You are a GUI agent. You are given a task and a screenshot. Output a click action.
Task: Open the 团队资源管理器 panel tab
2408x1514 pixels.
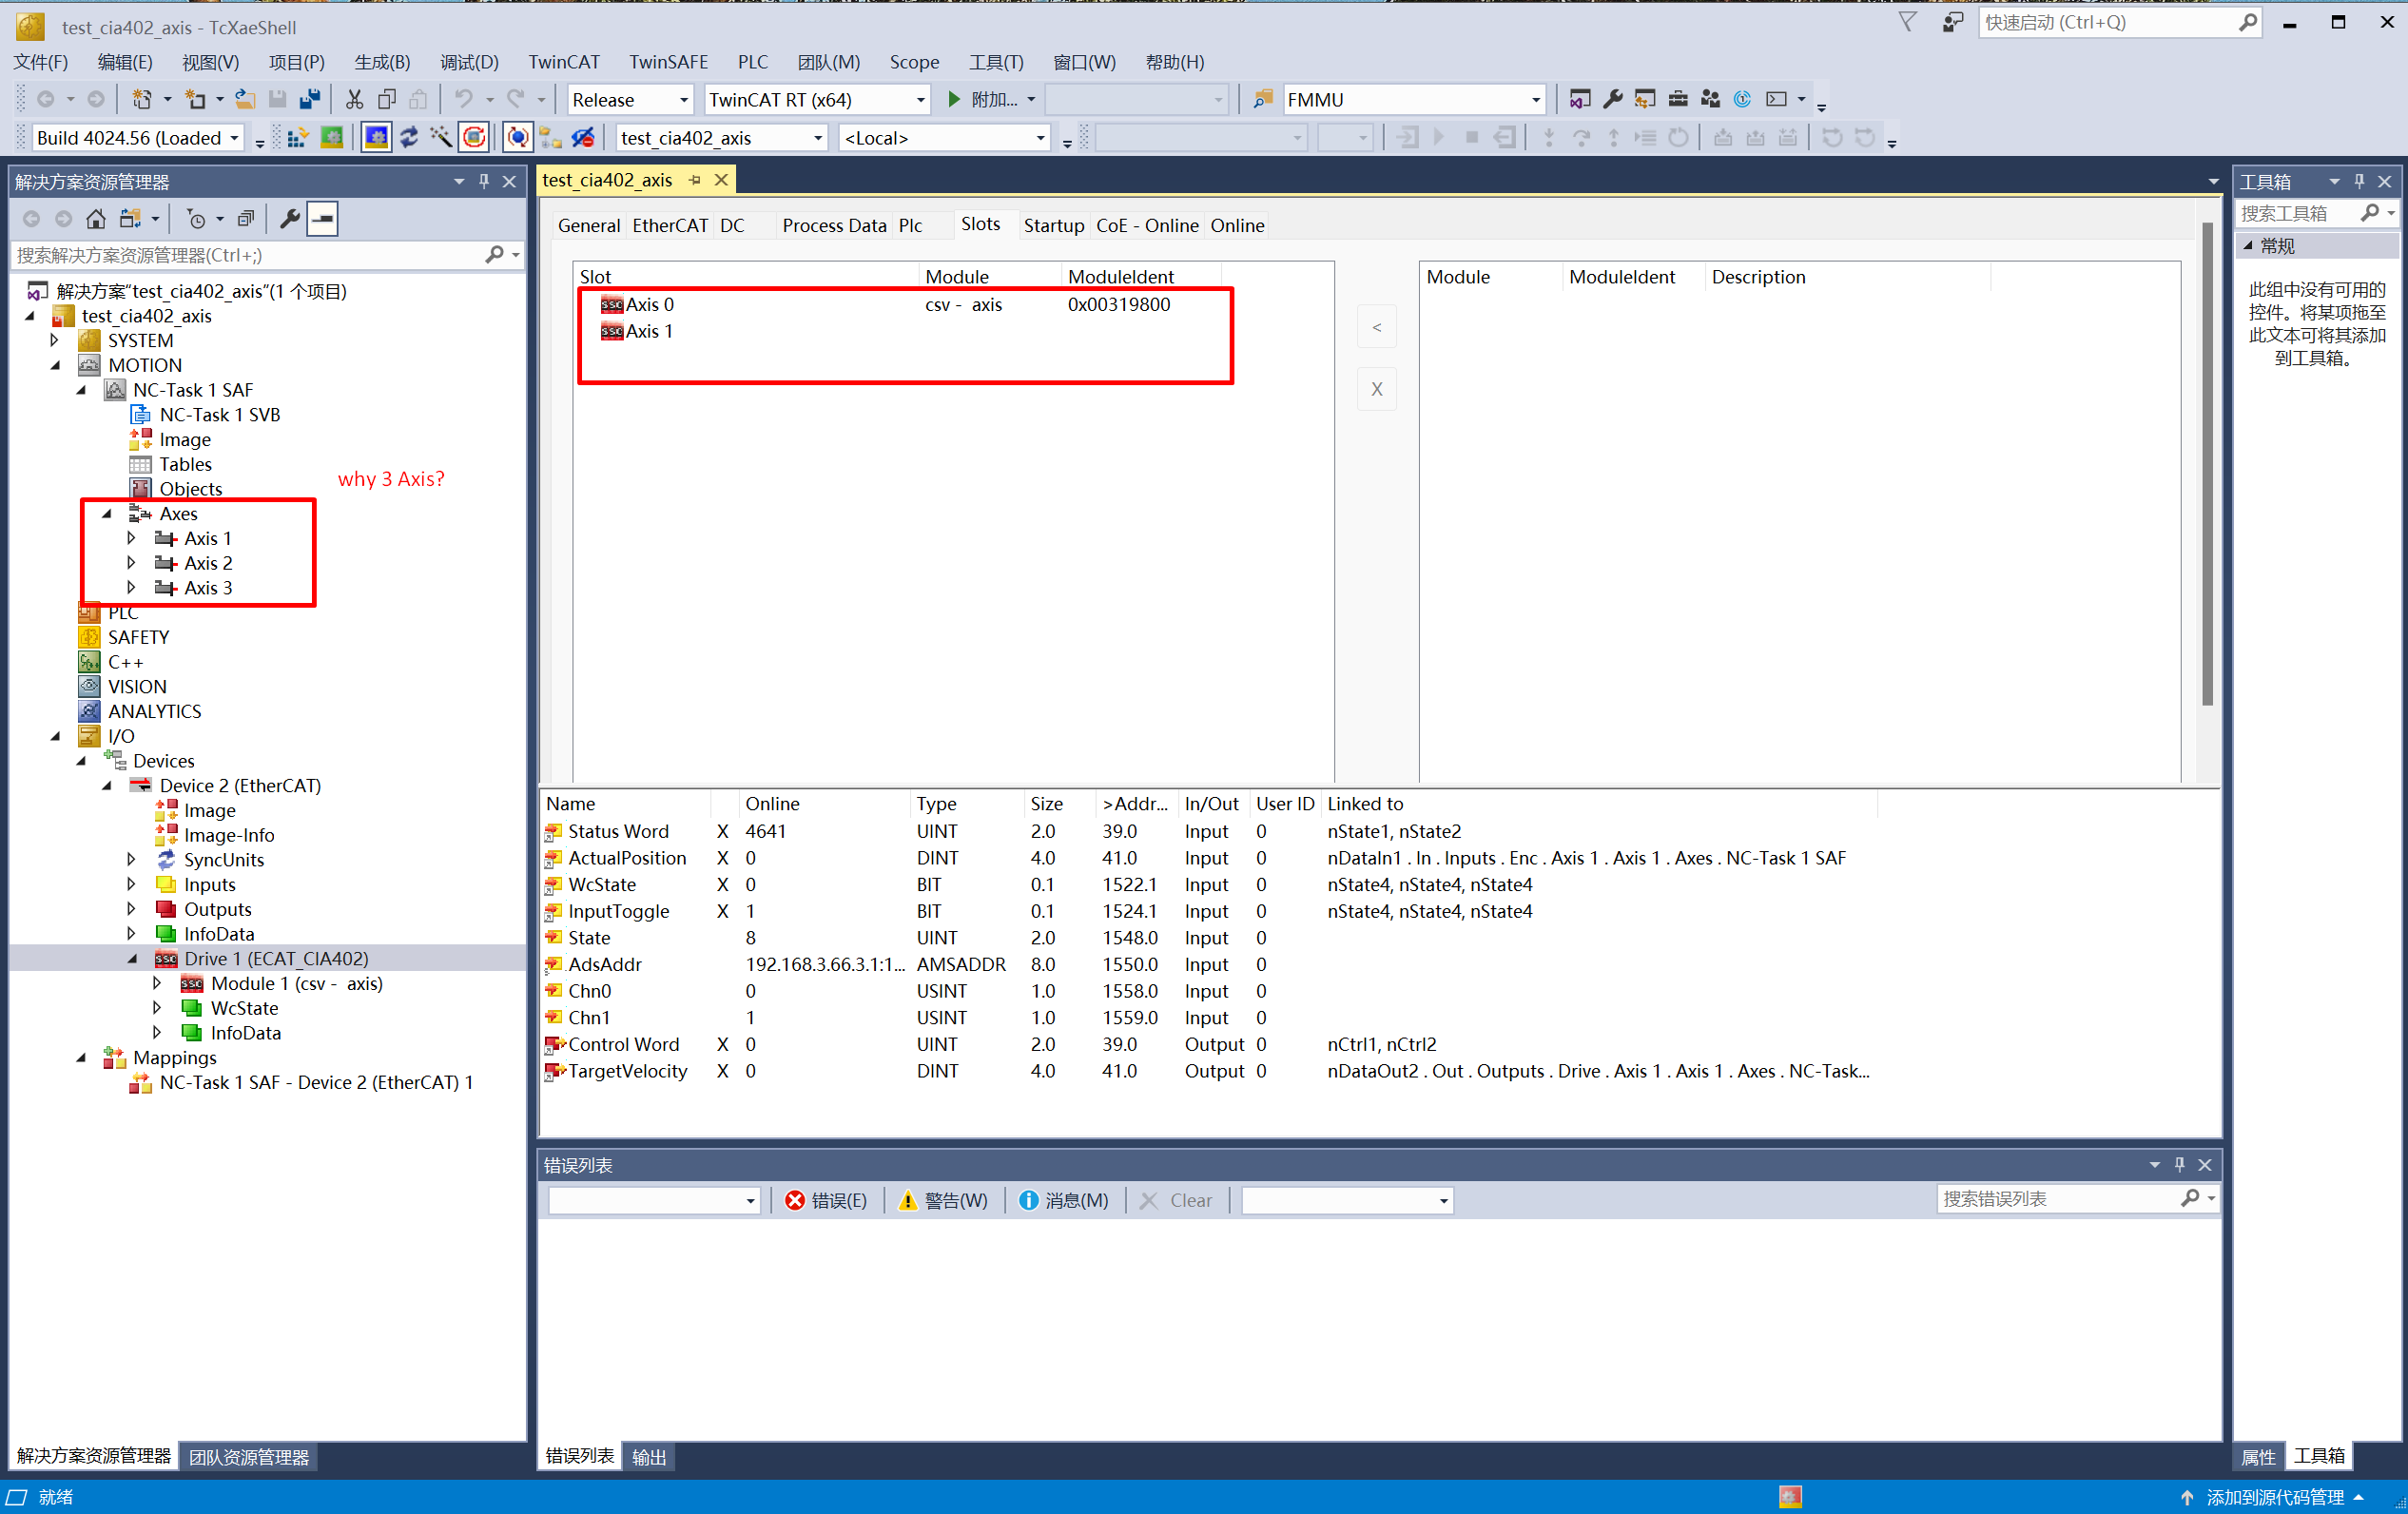click(249, 1457)
